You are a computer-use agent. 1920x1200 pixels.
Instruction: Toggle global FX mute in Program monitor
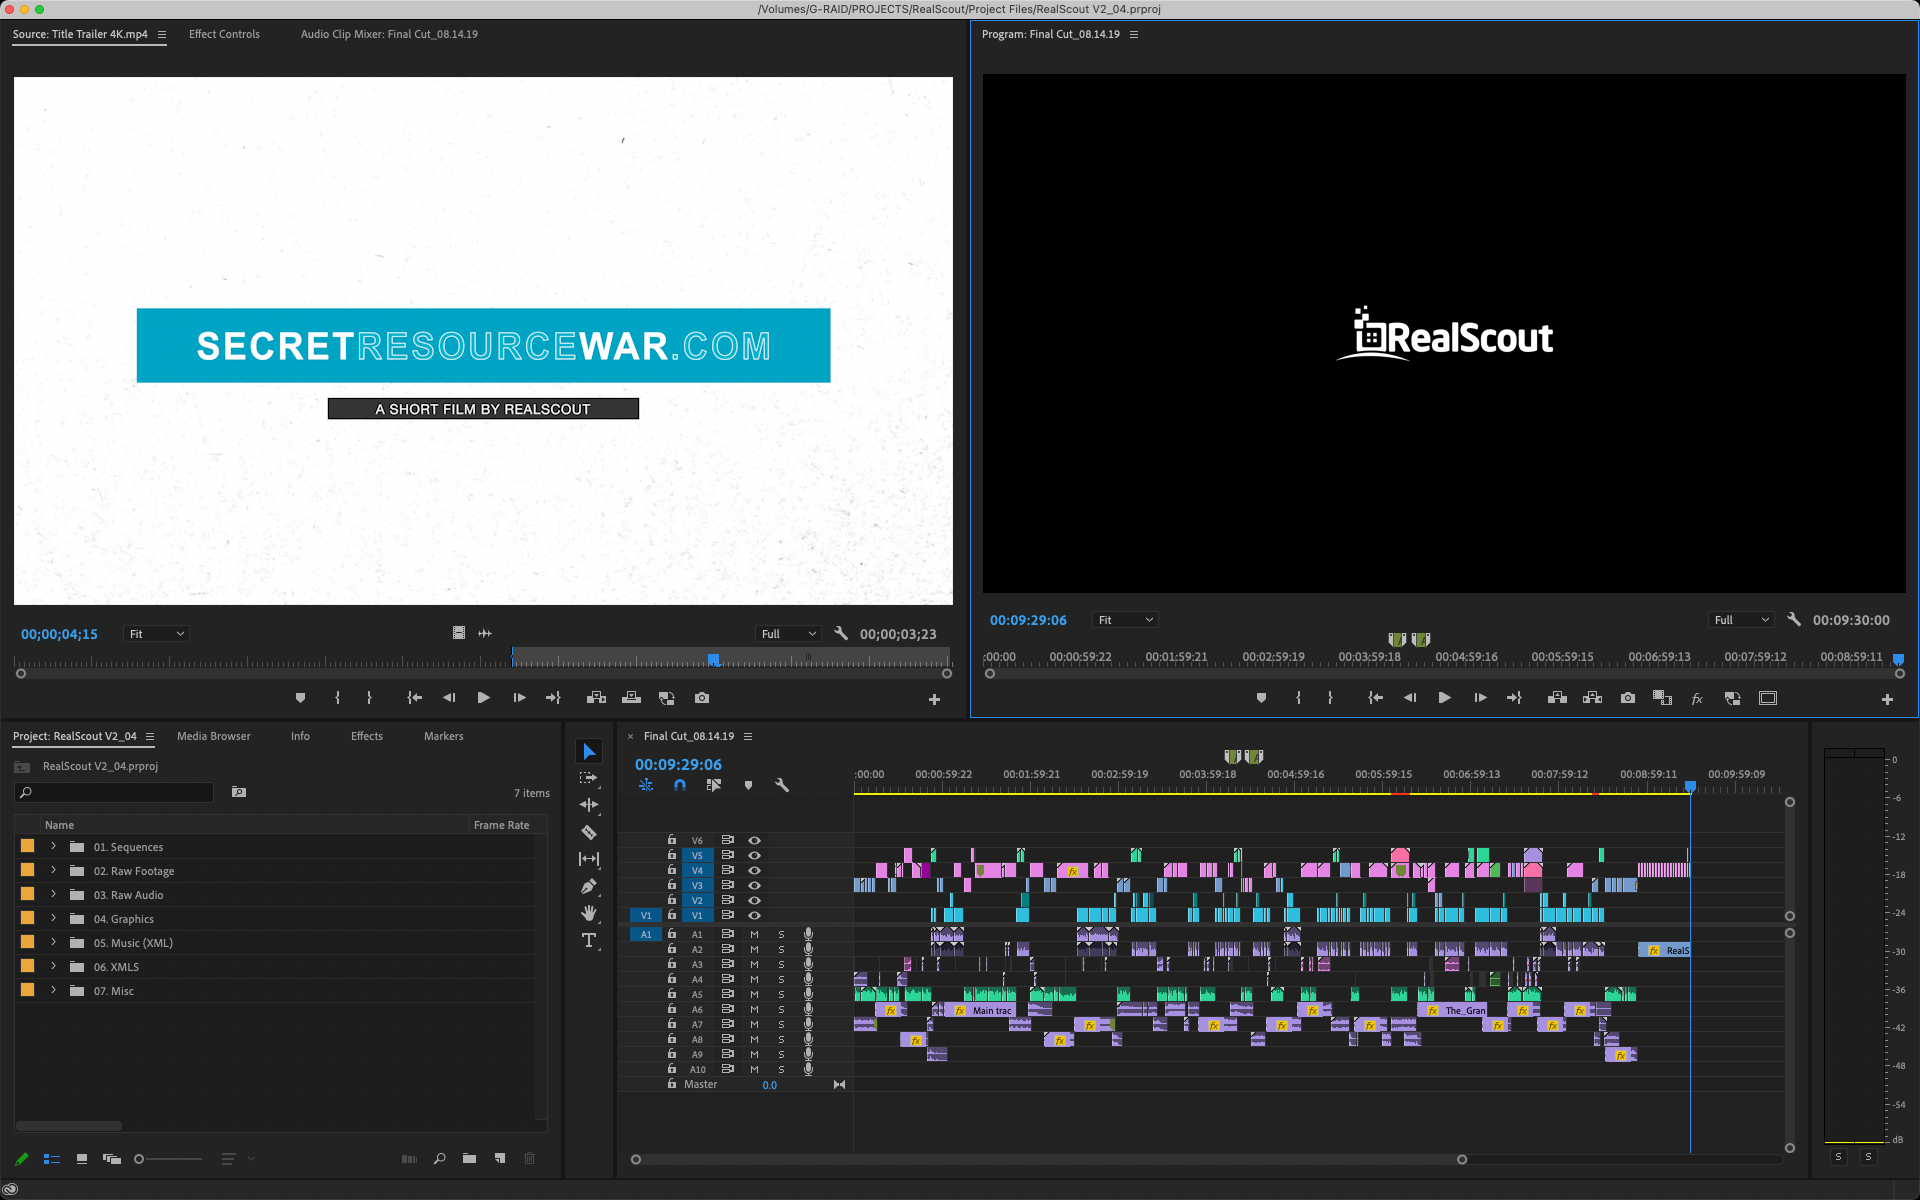click(x=1697, y=698)
